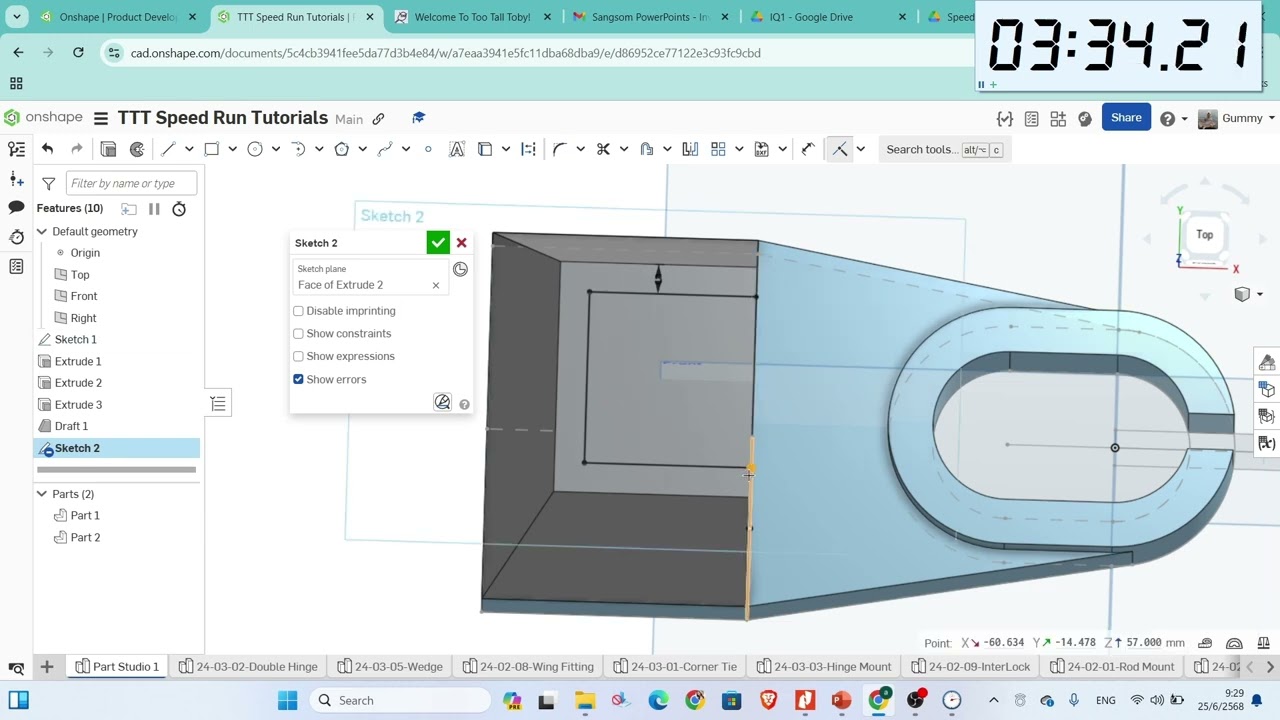This screenshot has width=1280, height=720.
Task: Select the Corner rectangle sketch tool
Action: (211, 149)
